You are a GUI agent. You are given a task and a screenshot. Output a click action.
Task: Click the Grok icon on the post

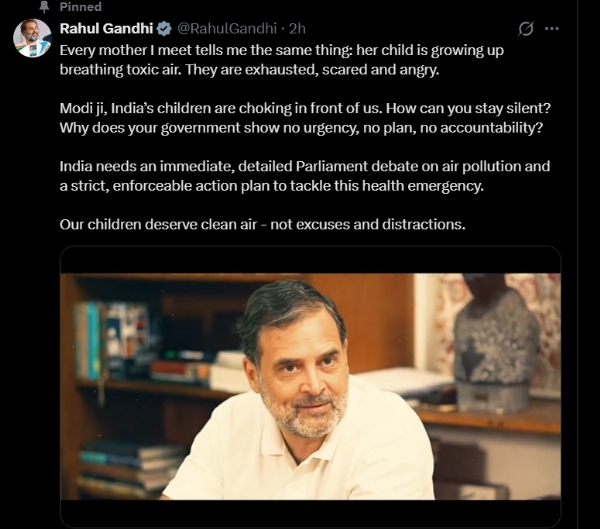(x=521, y=28)
